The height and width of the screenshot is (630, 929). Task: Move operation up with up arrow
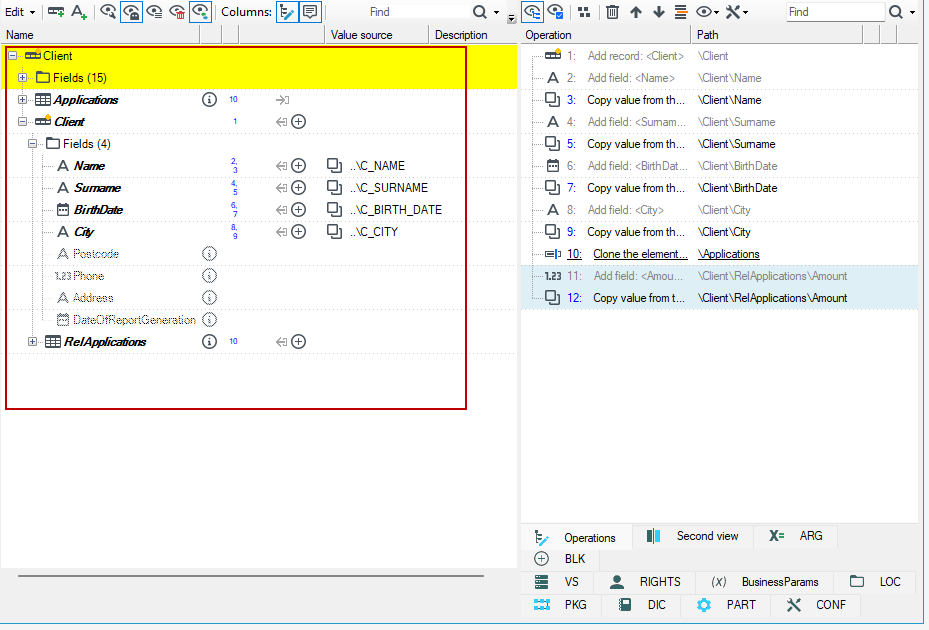[636, 11]
